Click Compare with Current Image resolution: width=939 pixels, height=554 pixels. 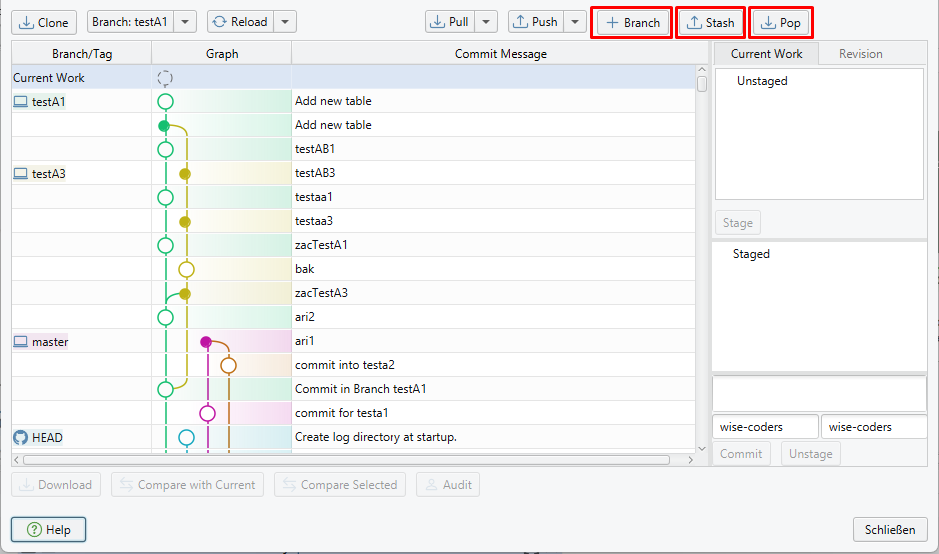(x=187, y=485)
